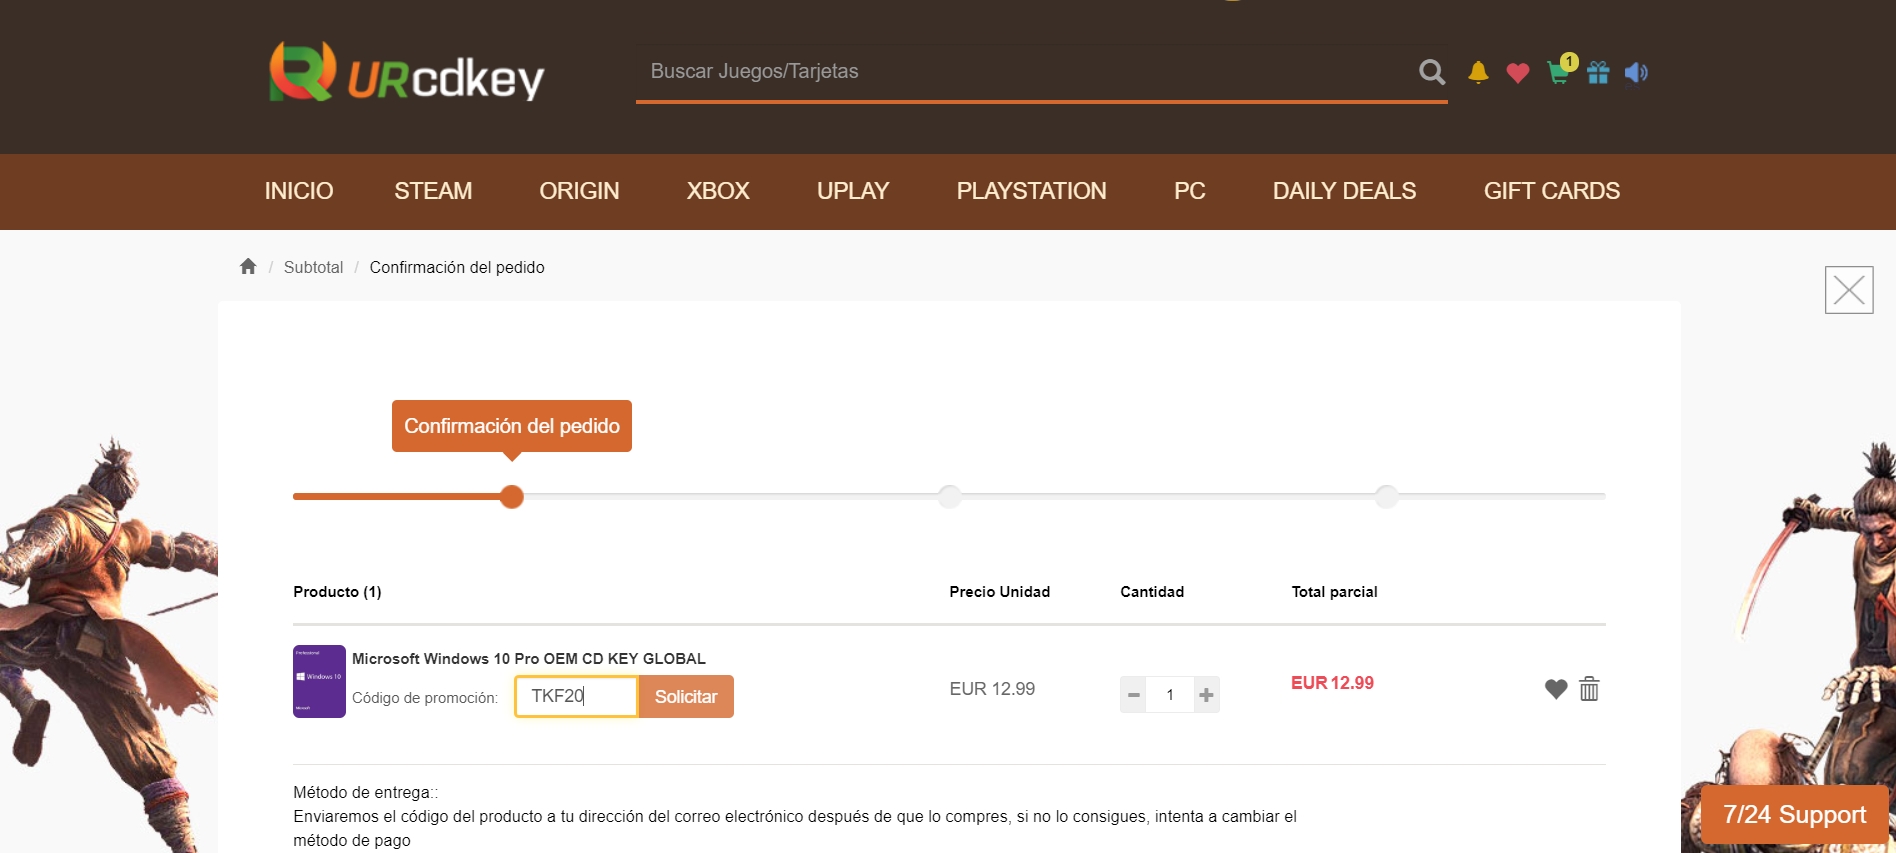Open the shopping cart icon
This screenshot has width=1896, height=853.
(1558, 72)
